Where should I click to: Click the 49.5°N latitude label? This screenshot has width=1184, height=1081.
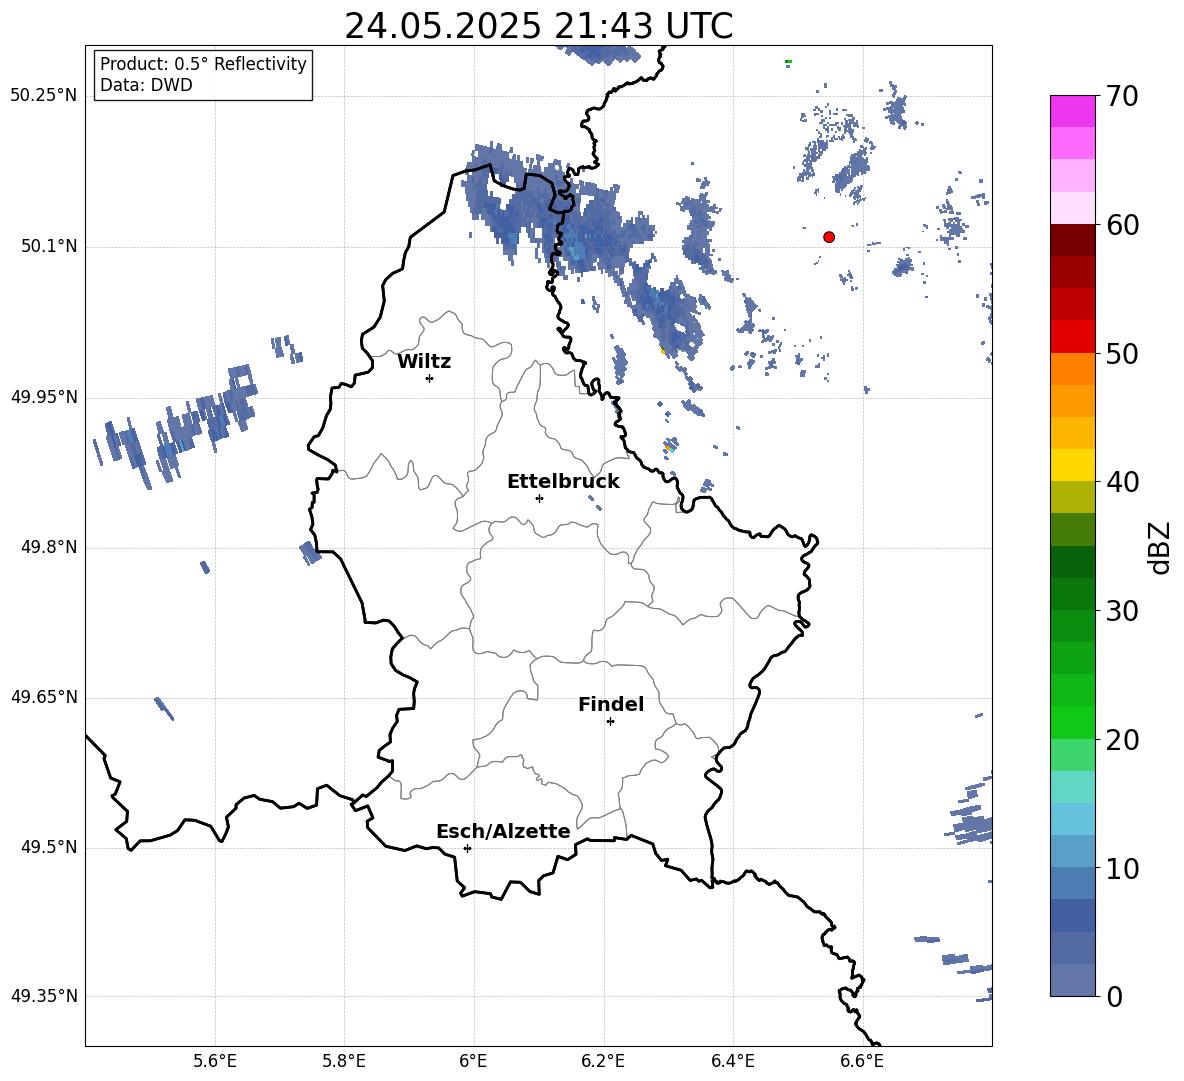[x=48, y=847]
